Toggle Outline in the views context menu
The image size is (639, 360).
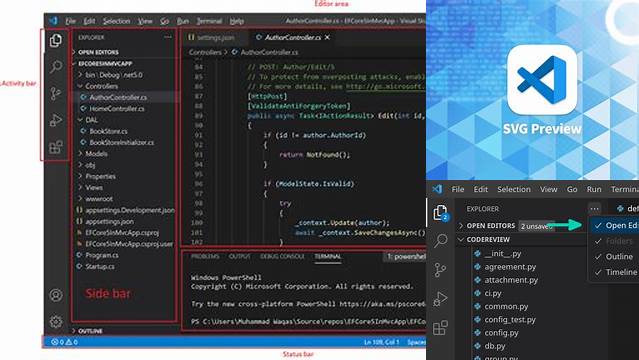tap(615, 256)
